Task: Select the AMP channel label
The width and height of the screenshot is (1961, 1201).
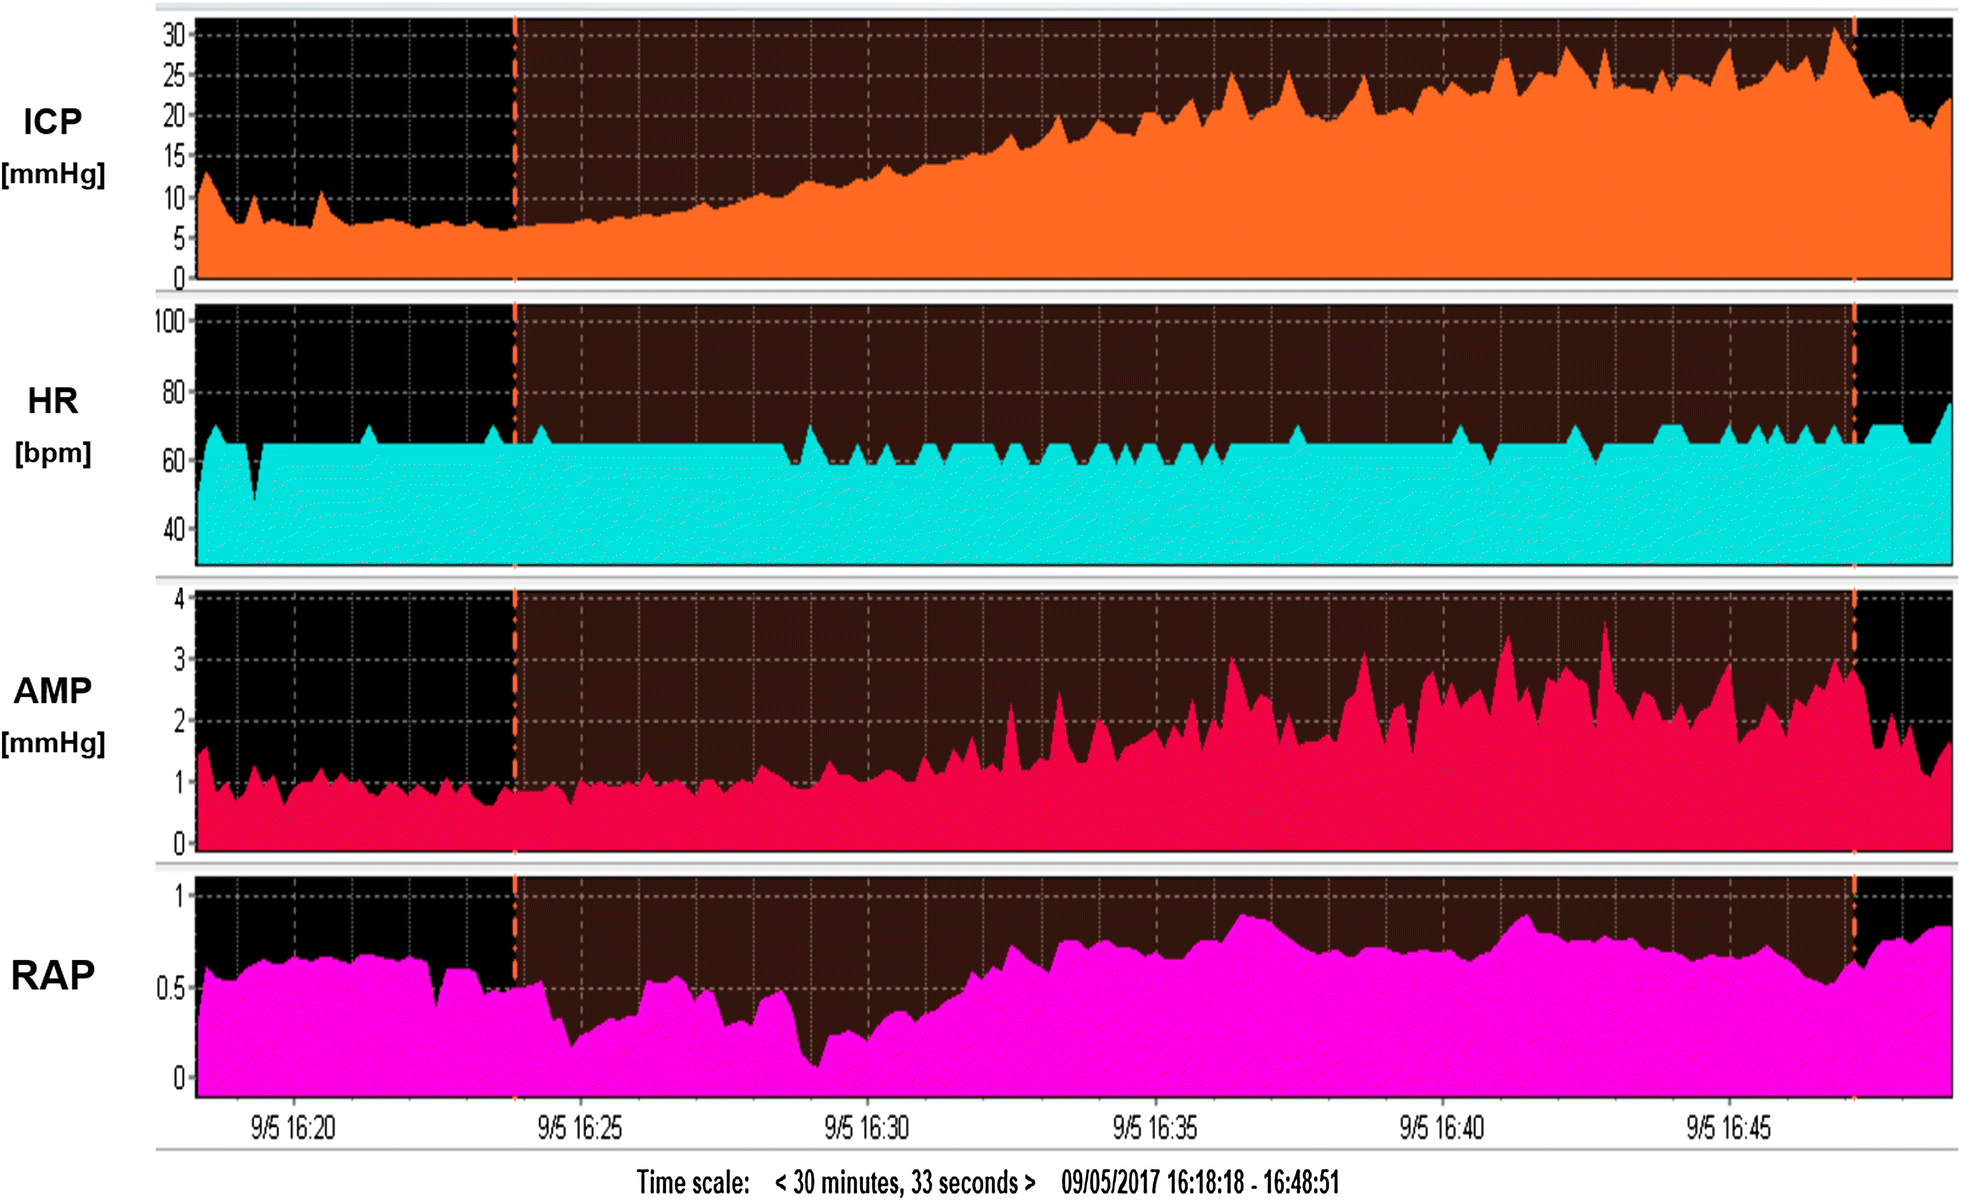Action: (x=52, y=691)
